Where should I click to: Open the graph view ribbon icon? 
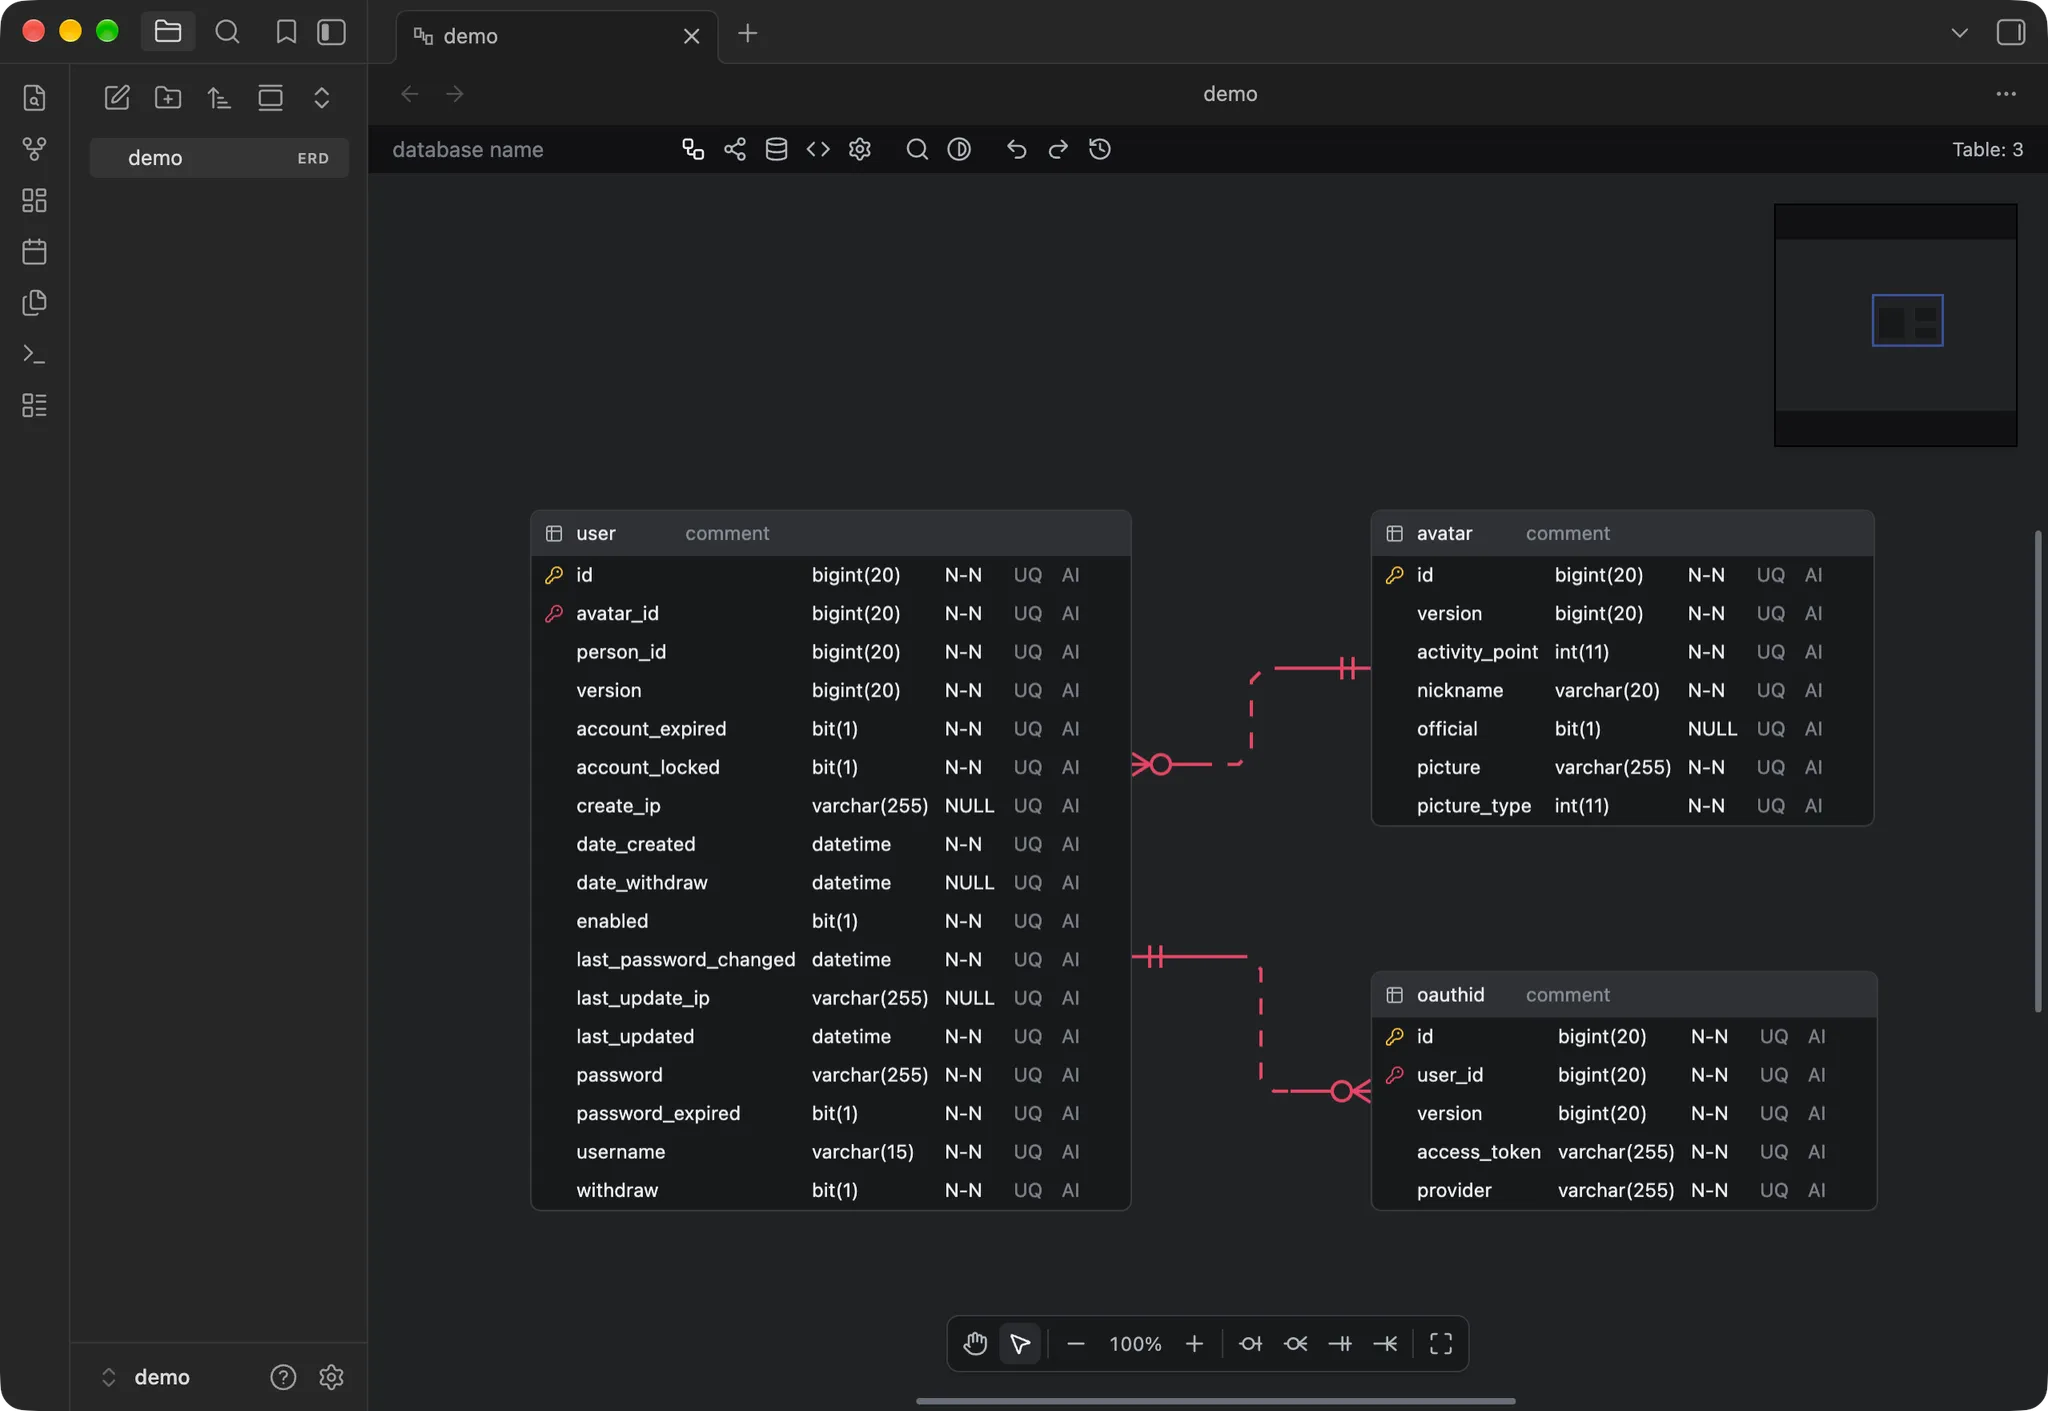[x=34, y=149]
